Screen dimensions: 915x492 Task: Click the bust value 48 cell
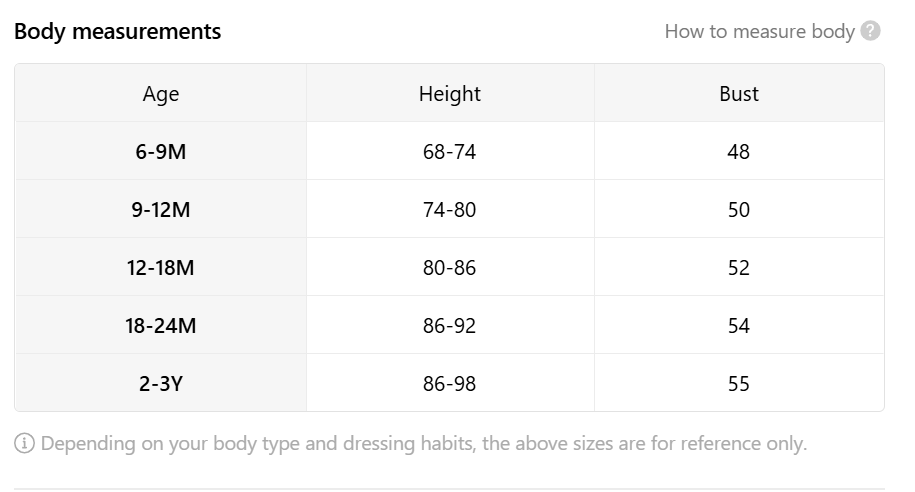click(x=739, y=151)
